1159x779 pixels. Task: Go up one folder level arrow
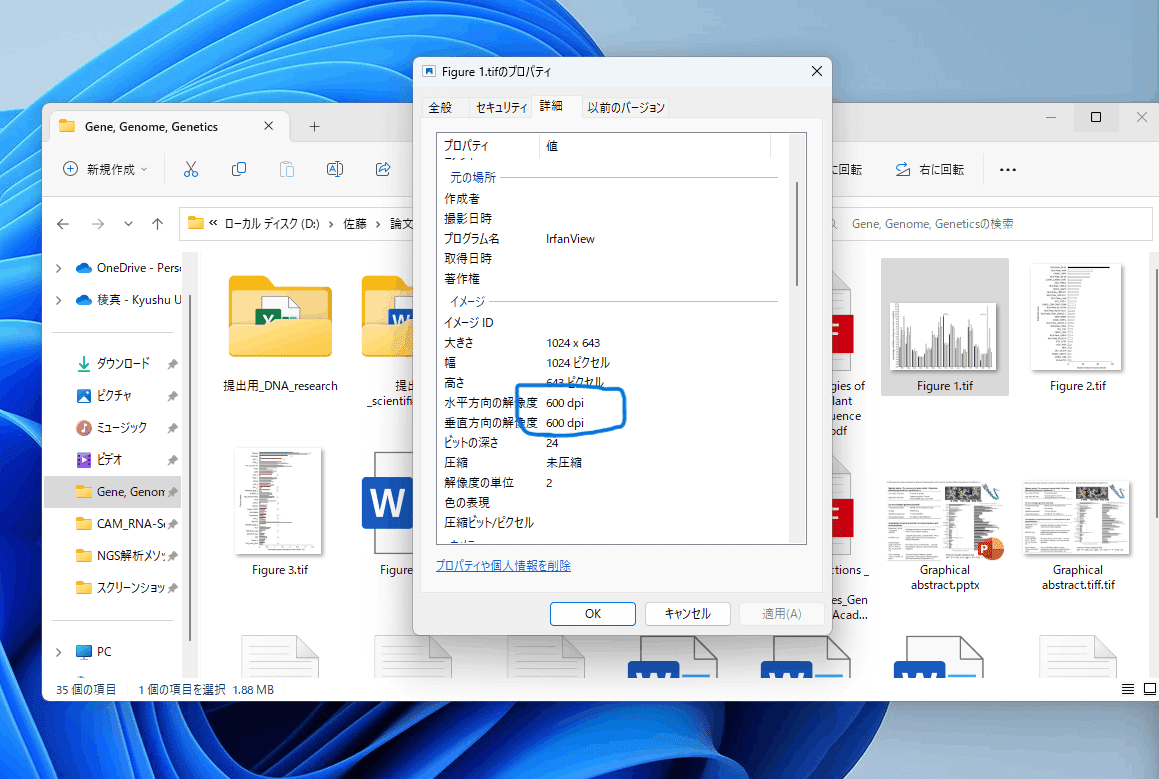point(157,224)
